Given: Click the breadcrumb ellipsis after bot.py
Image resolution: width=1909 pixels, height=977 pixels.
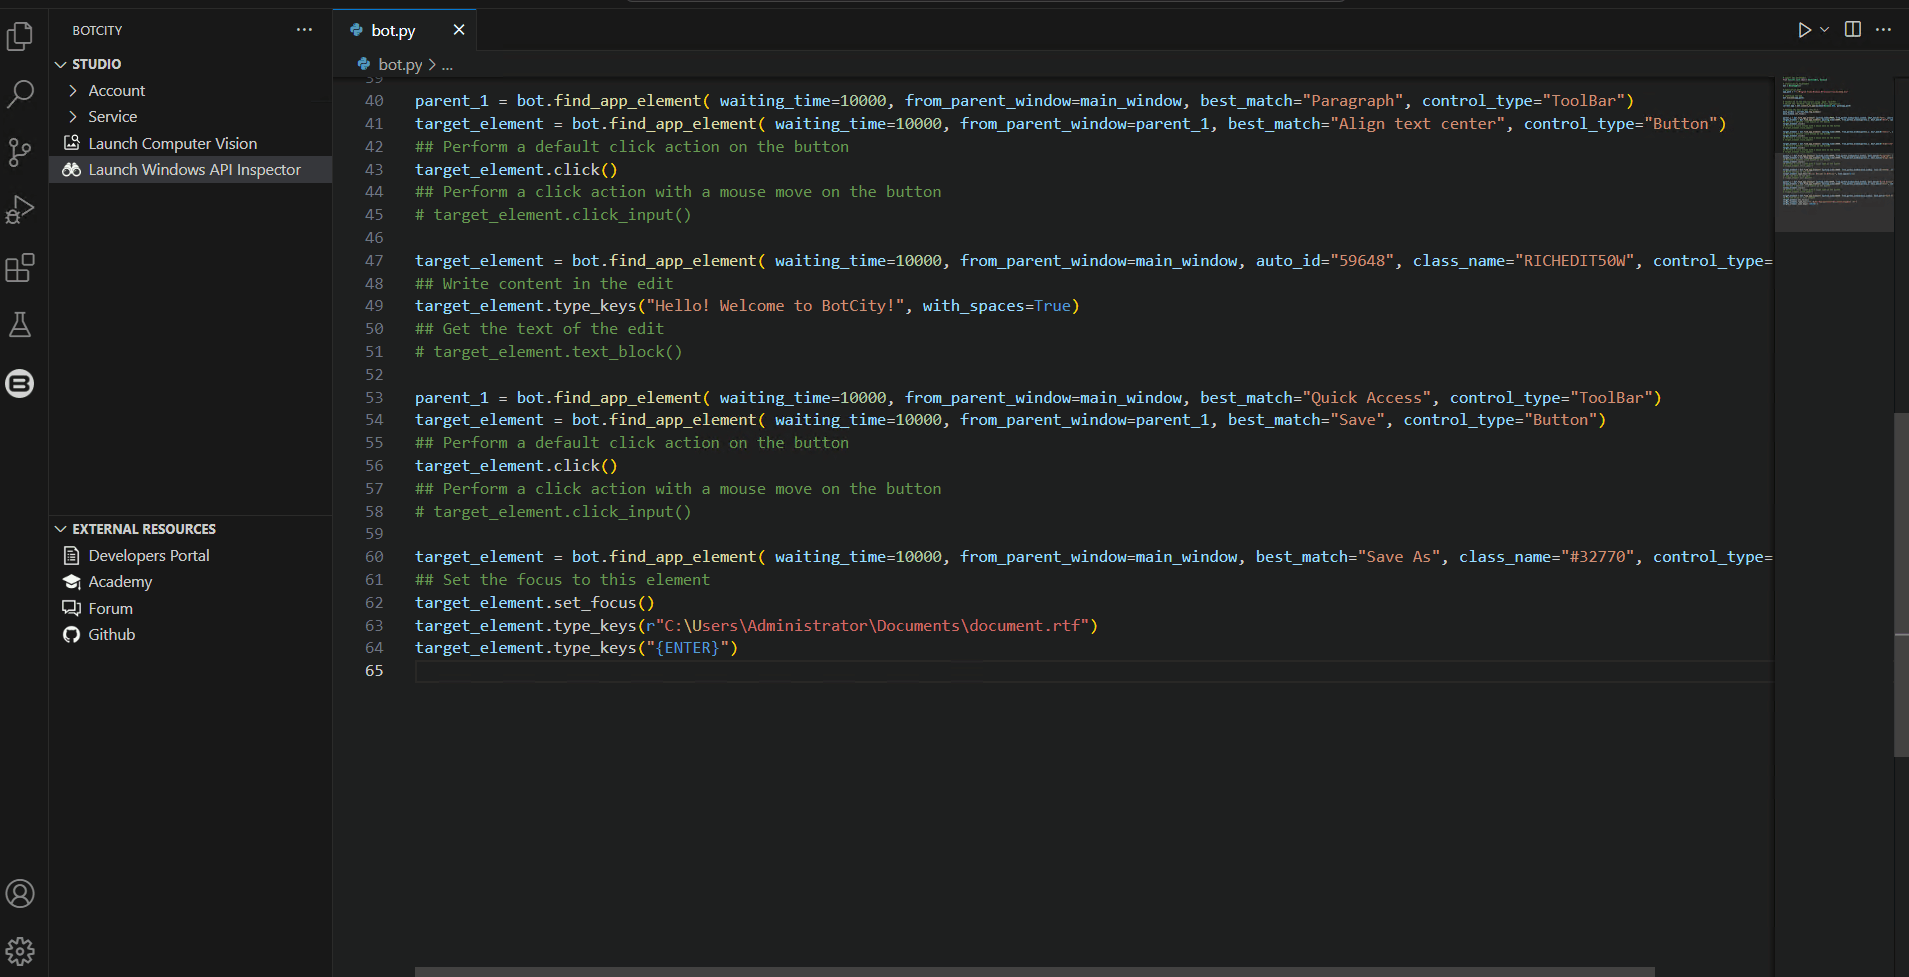Looking at the screenshot, I should [x=447, y=65].
